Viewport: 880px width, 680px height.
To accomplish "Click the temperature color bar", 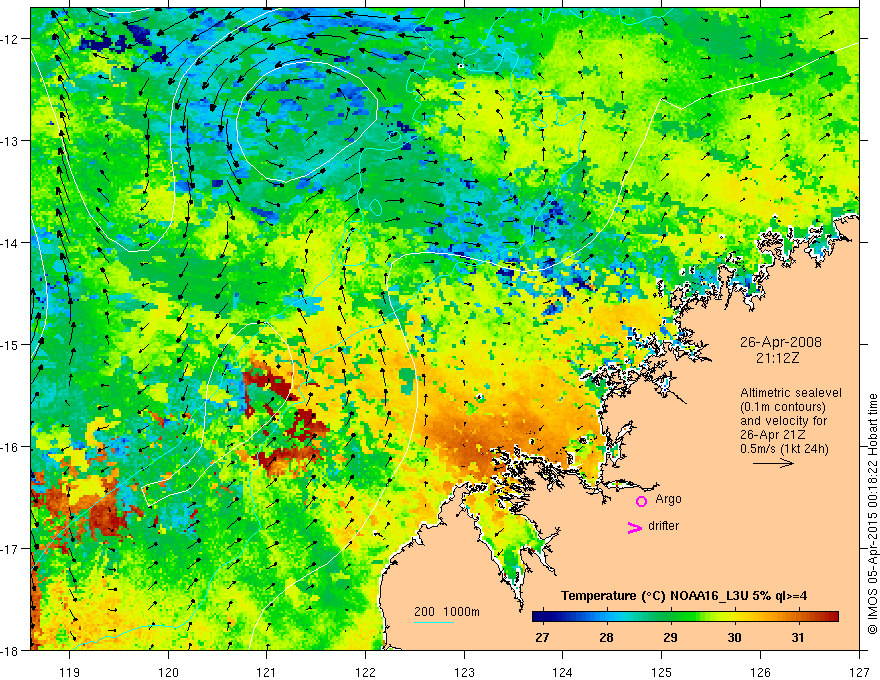I will [x=685, y=617].
